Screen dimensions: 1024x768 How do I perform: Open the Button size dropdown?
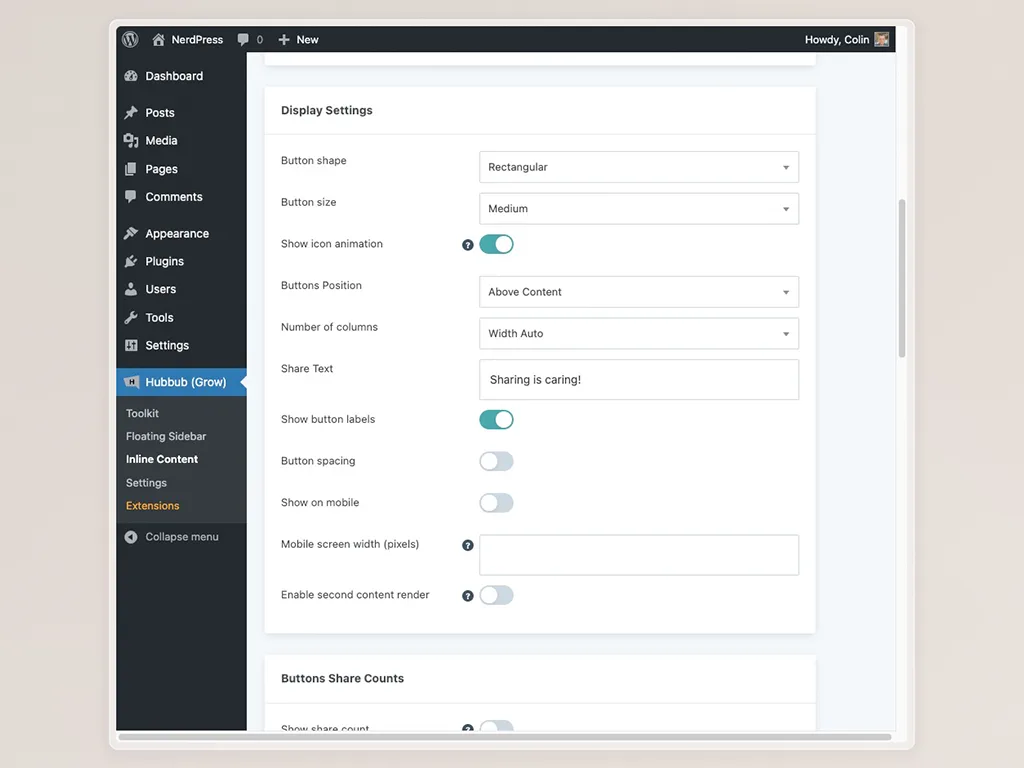coord(639,209)
